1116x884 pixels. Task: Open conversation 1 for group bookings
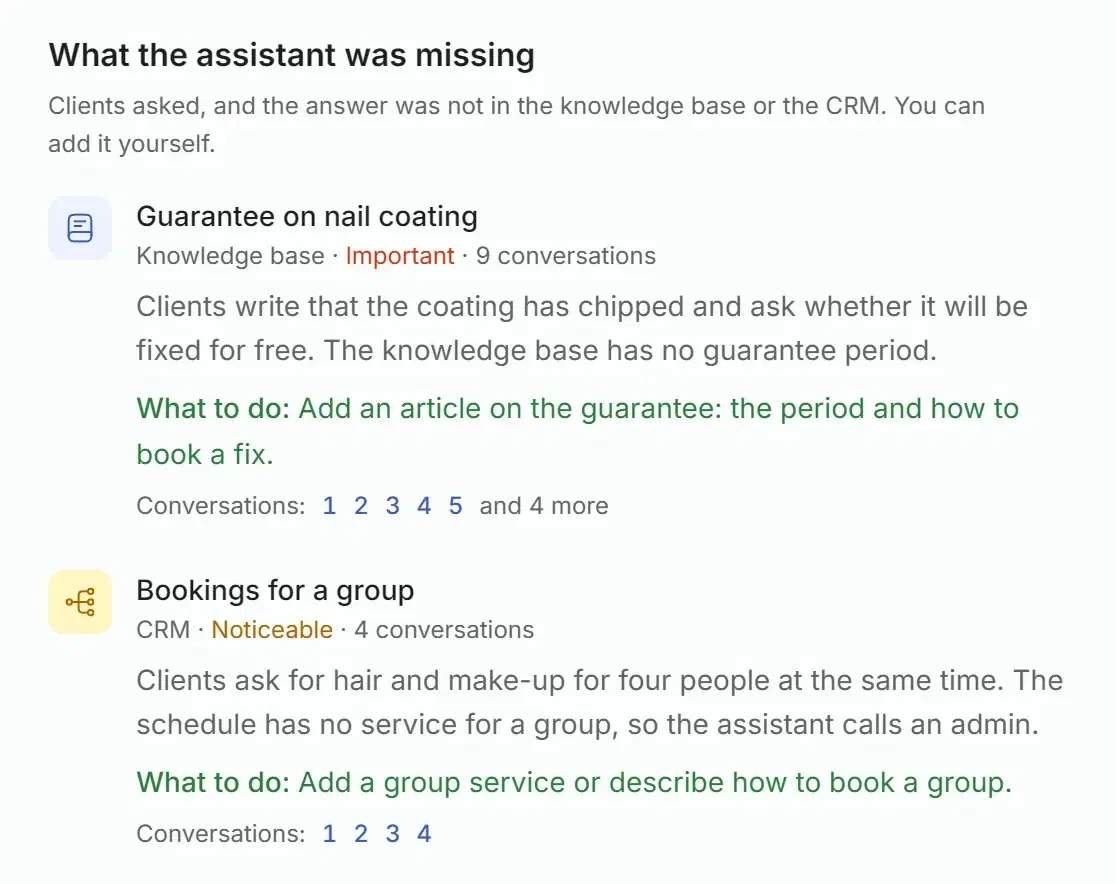click(329, 833)
